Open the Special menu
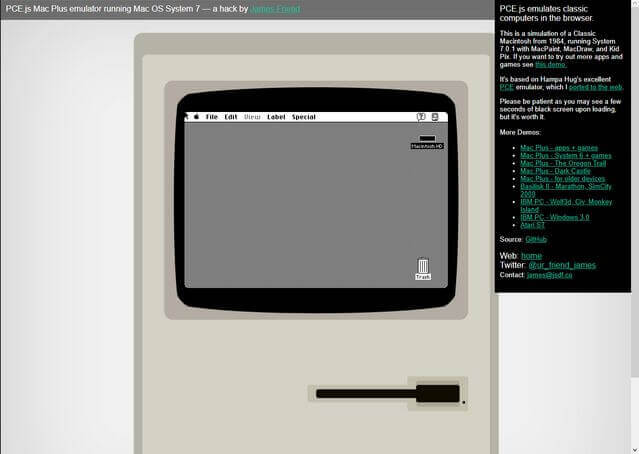The width and height of the screenshot is (639, 454). pyautogui.click(x=304, y=117)
